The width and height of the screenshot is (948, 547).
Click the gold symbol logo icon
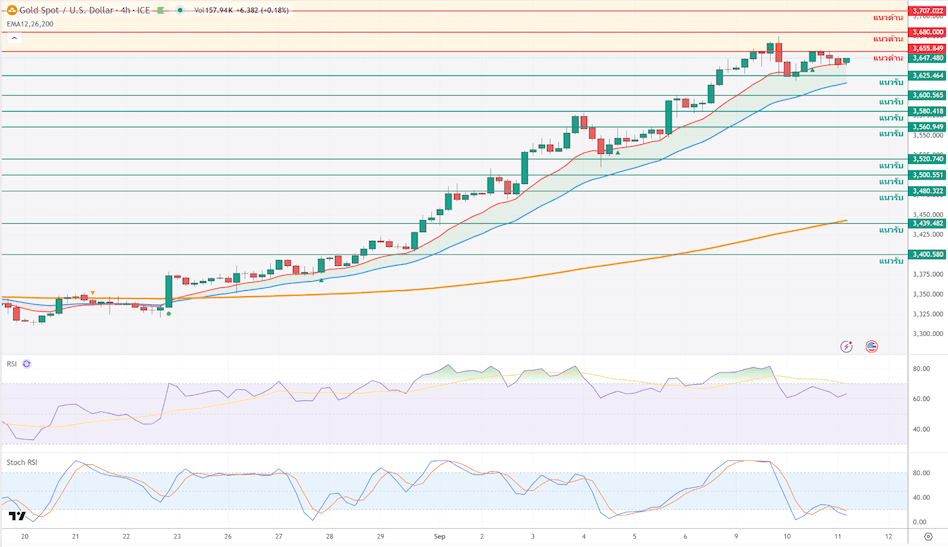(x=12, y=9)
